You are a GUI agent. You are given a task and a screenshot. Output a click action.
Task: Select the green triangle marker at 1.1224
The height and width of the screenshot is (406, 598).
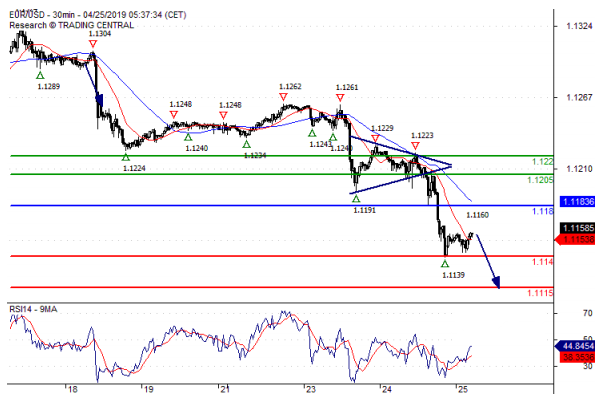coord(125,157)
